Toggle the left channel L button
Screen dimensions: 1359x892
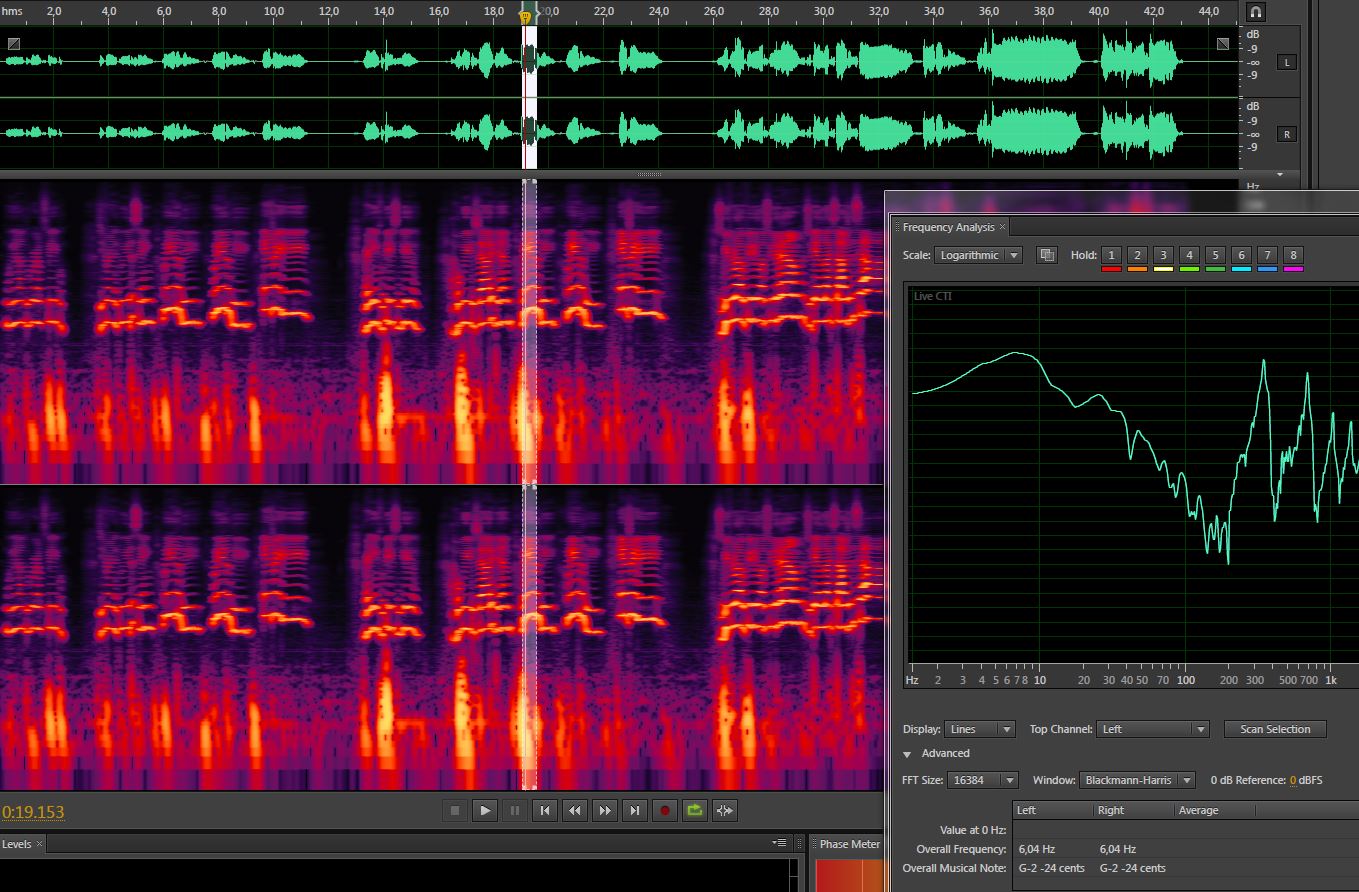(1286, 63)
